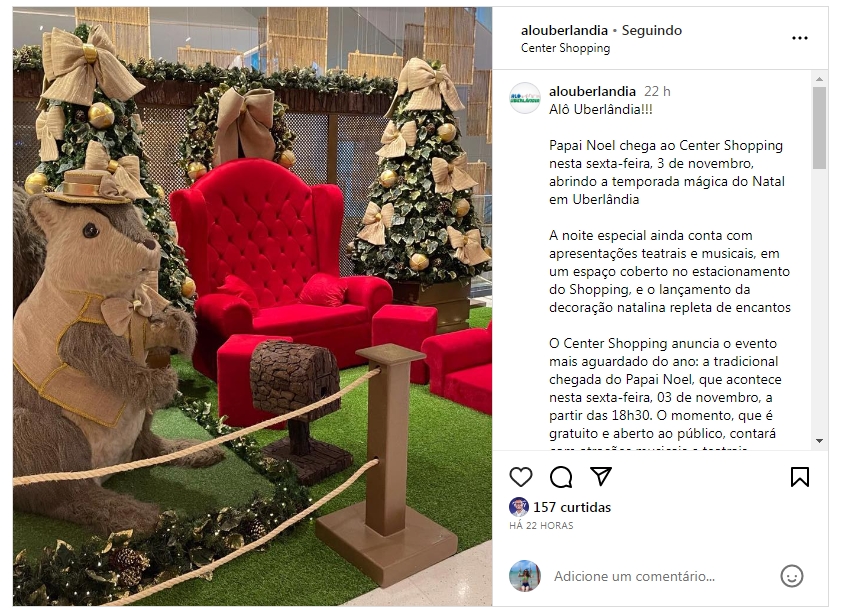Open Center Shopping location link

click(x=565, y=48)
